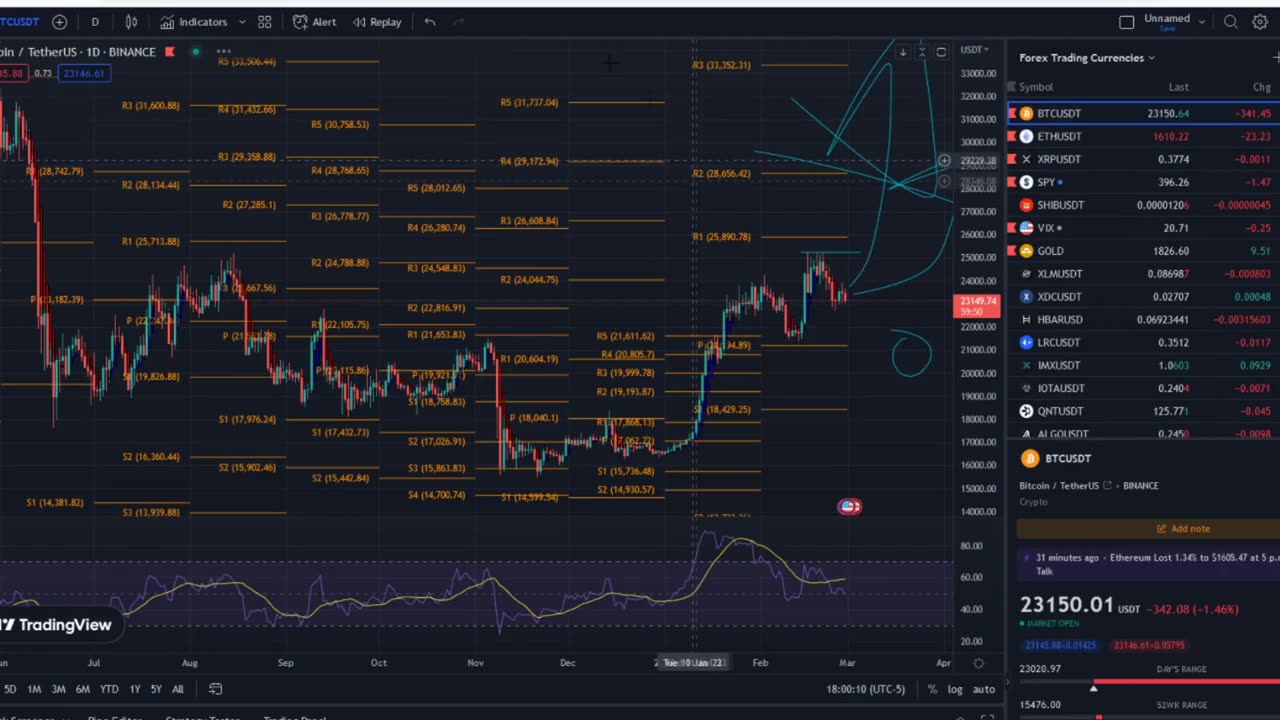Set the chart range to 6M

(x=83, y=689)
